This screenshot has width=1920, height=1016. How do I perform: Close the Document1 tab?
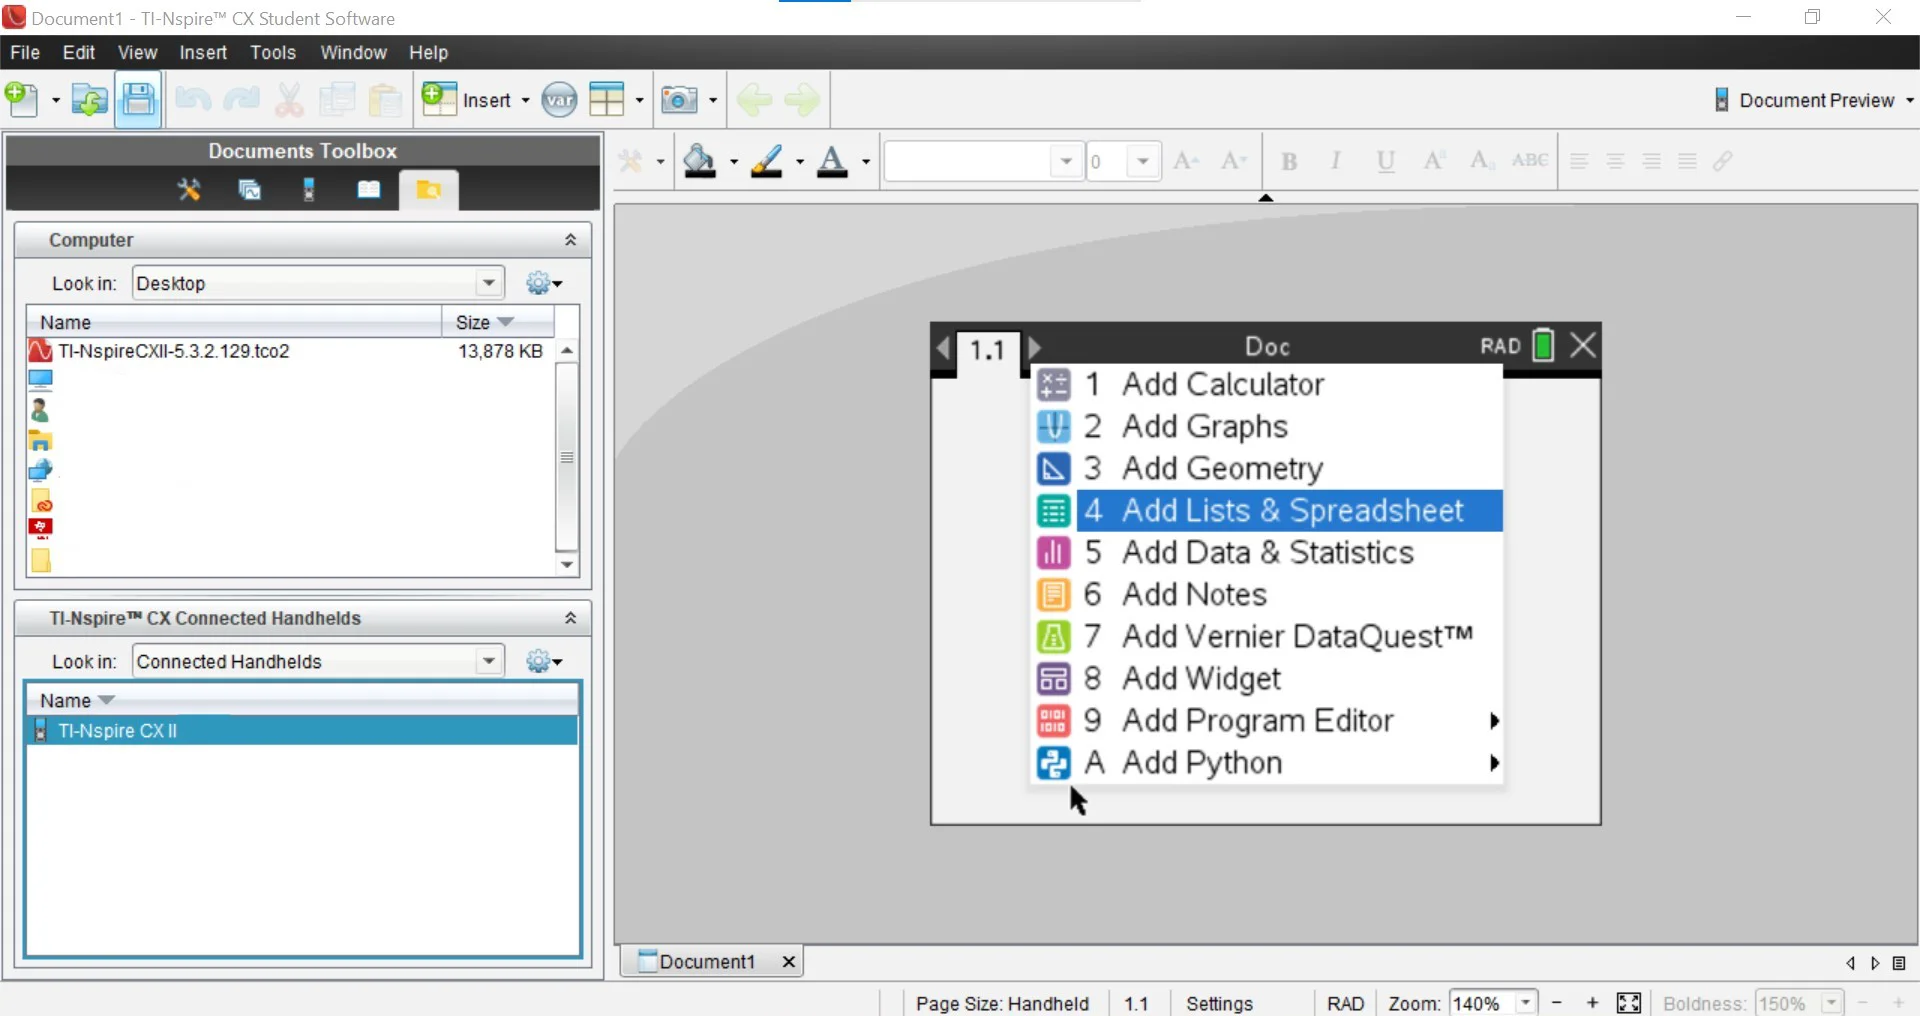pos(788,962)
